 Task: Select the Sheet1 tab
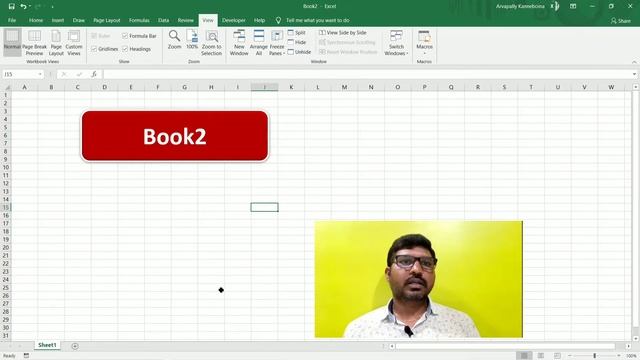point(47,345)
